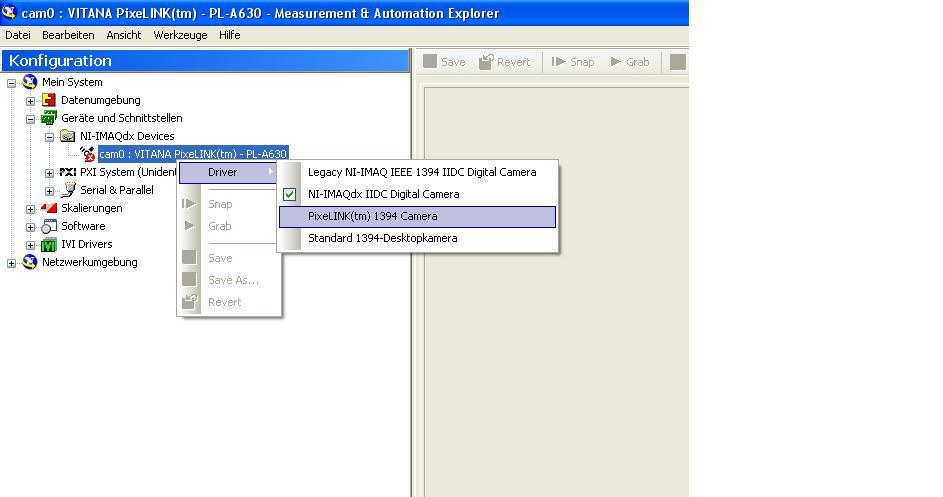Image resolution: width=943 pixels, height=497 pixels.
Task: Select the cam0 VITANA PixeLINK tree item
Action: point(193,154)
